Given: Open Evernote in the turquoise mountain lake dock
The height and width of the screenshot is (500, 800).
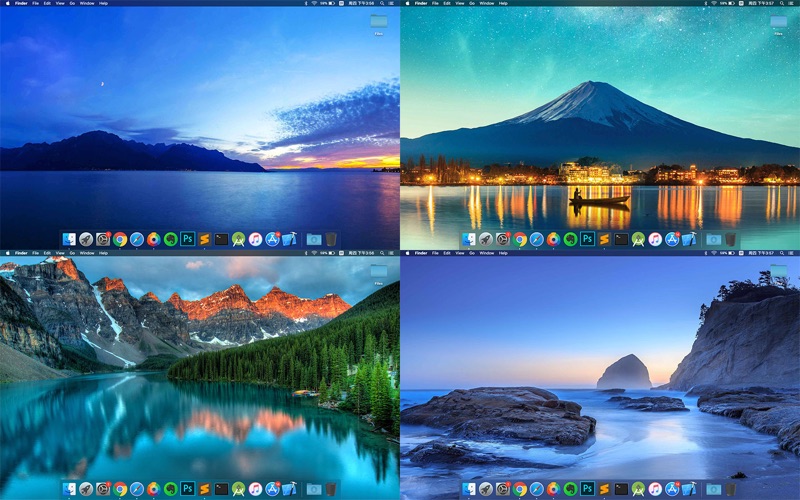Looking at the screenshot, I should pyautogui.click(x=170, y=489).
